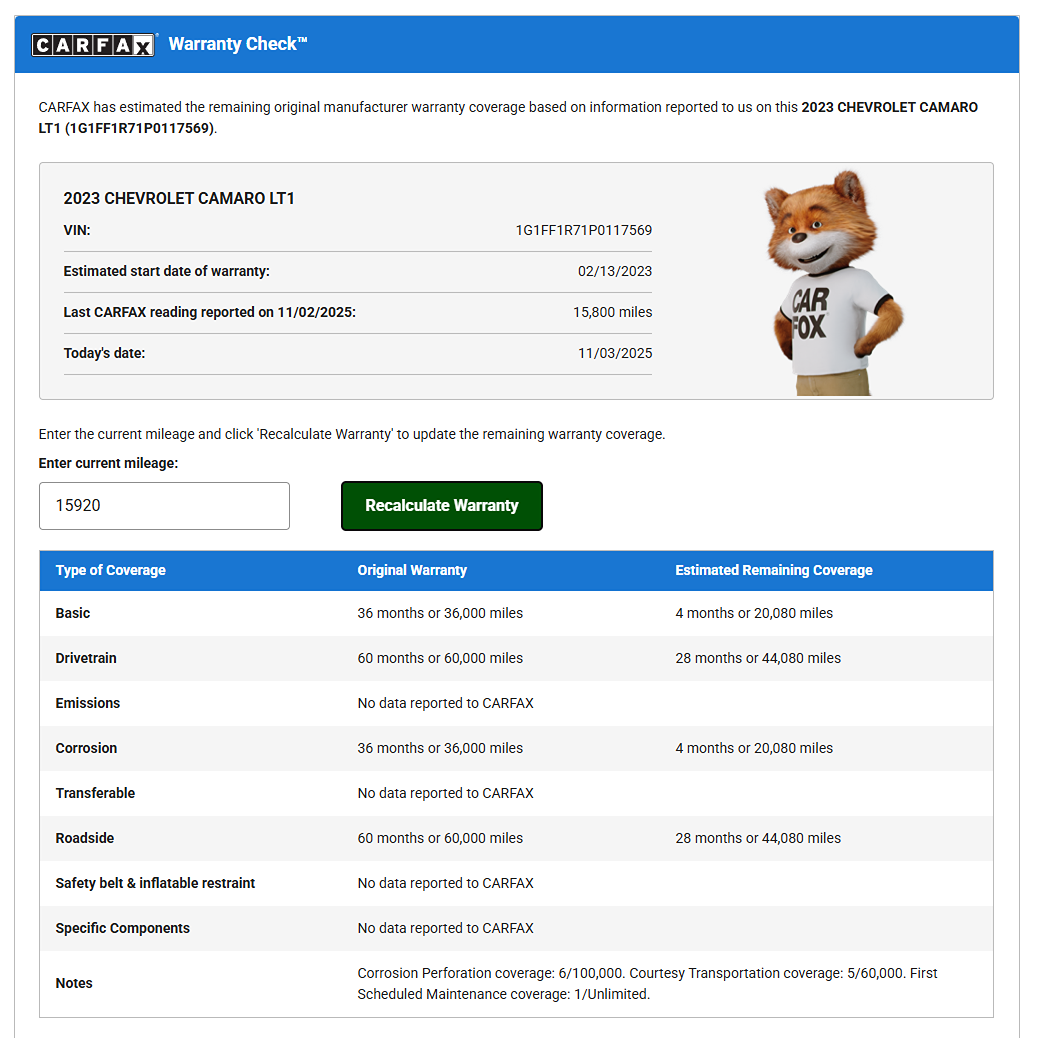Click the VIN number in details card
This screenshot has width=1037, height=1038.
(x=583, y=231)
